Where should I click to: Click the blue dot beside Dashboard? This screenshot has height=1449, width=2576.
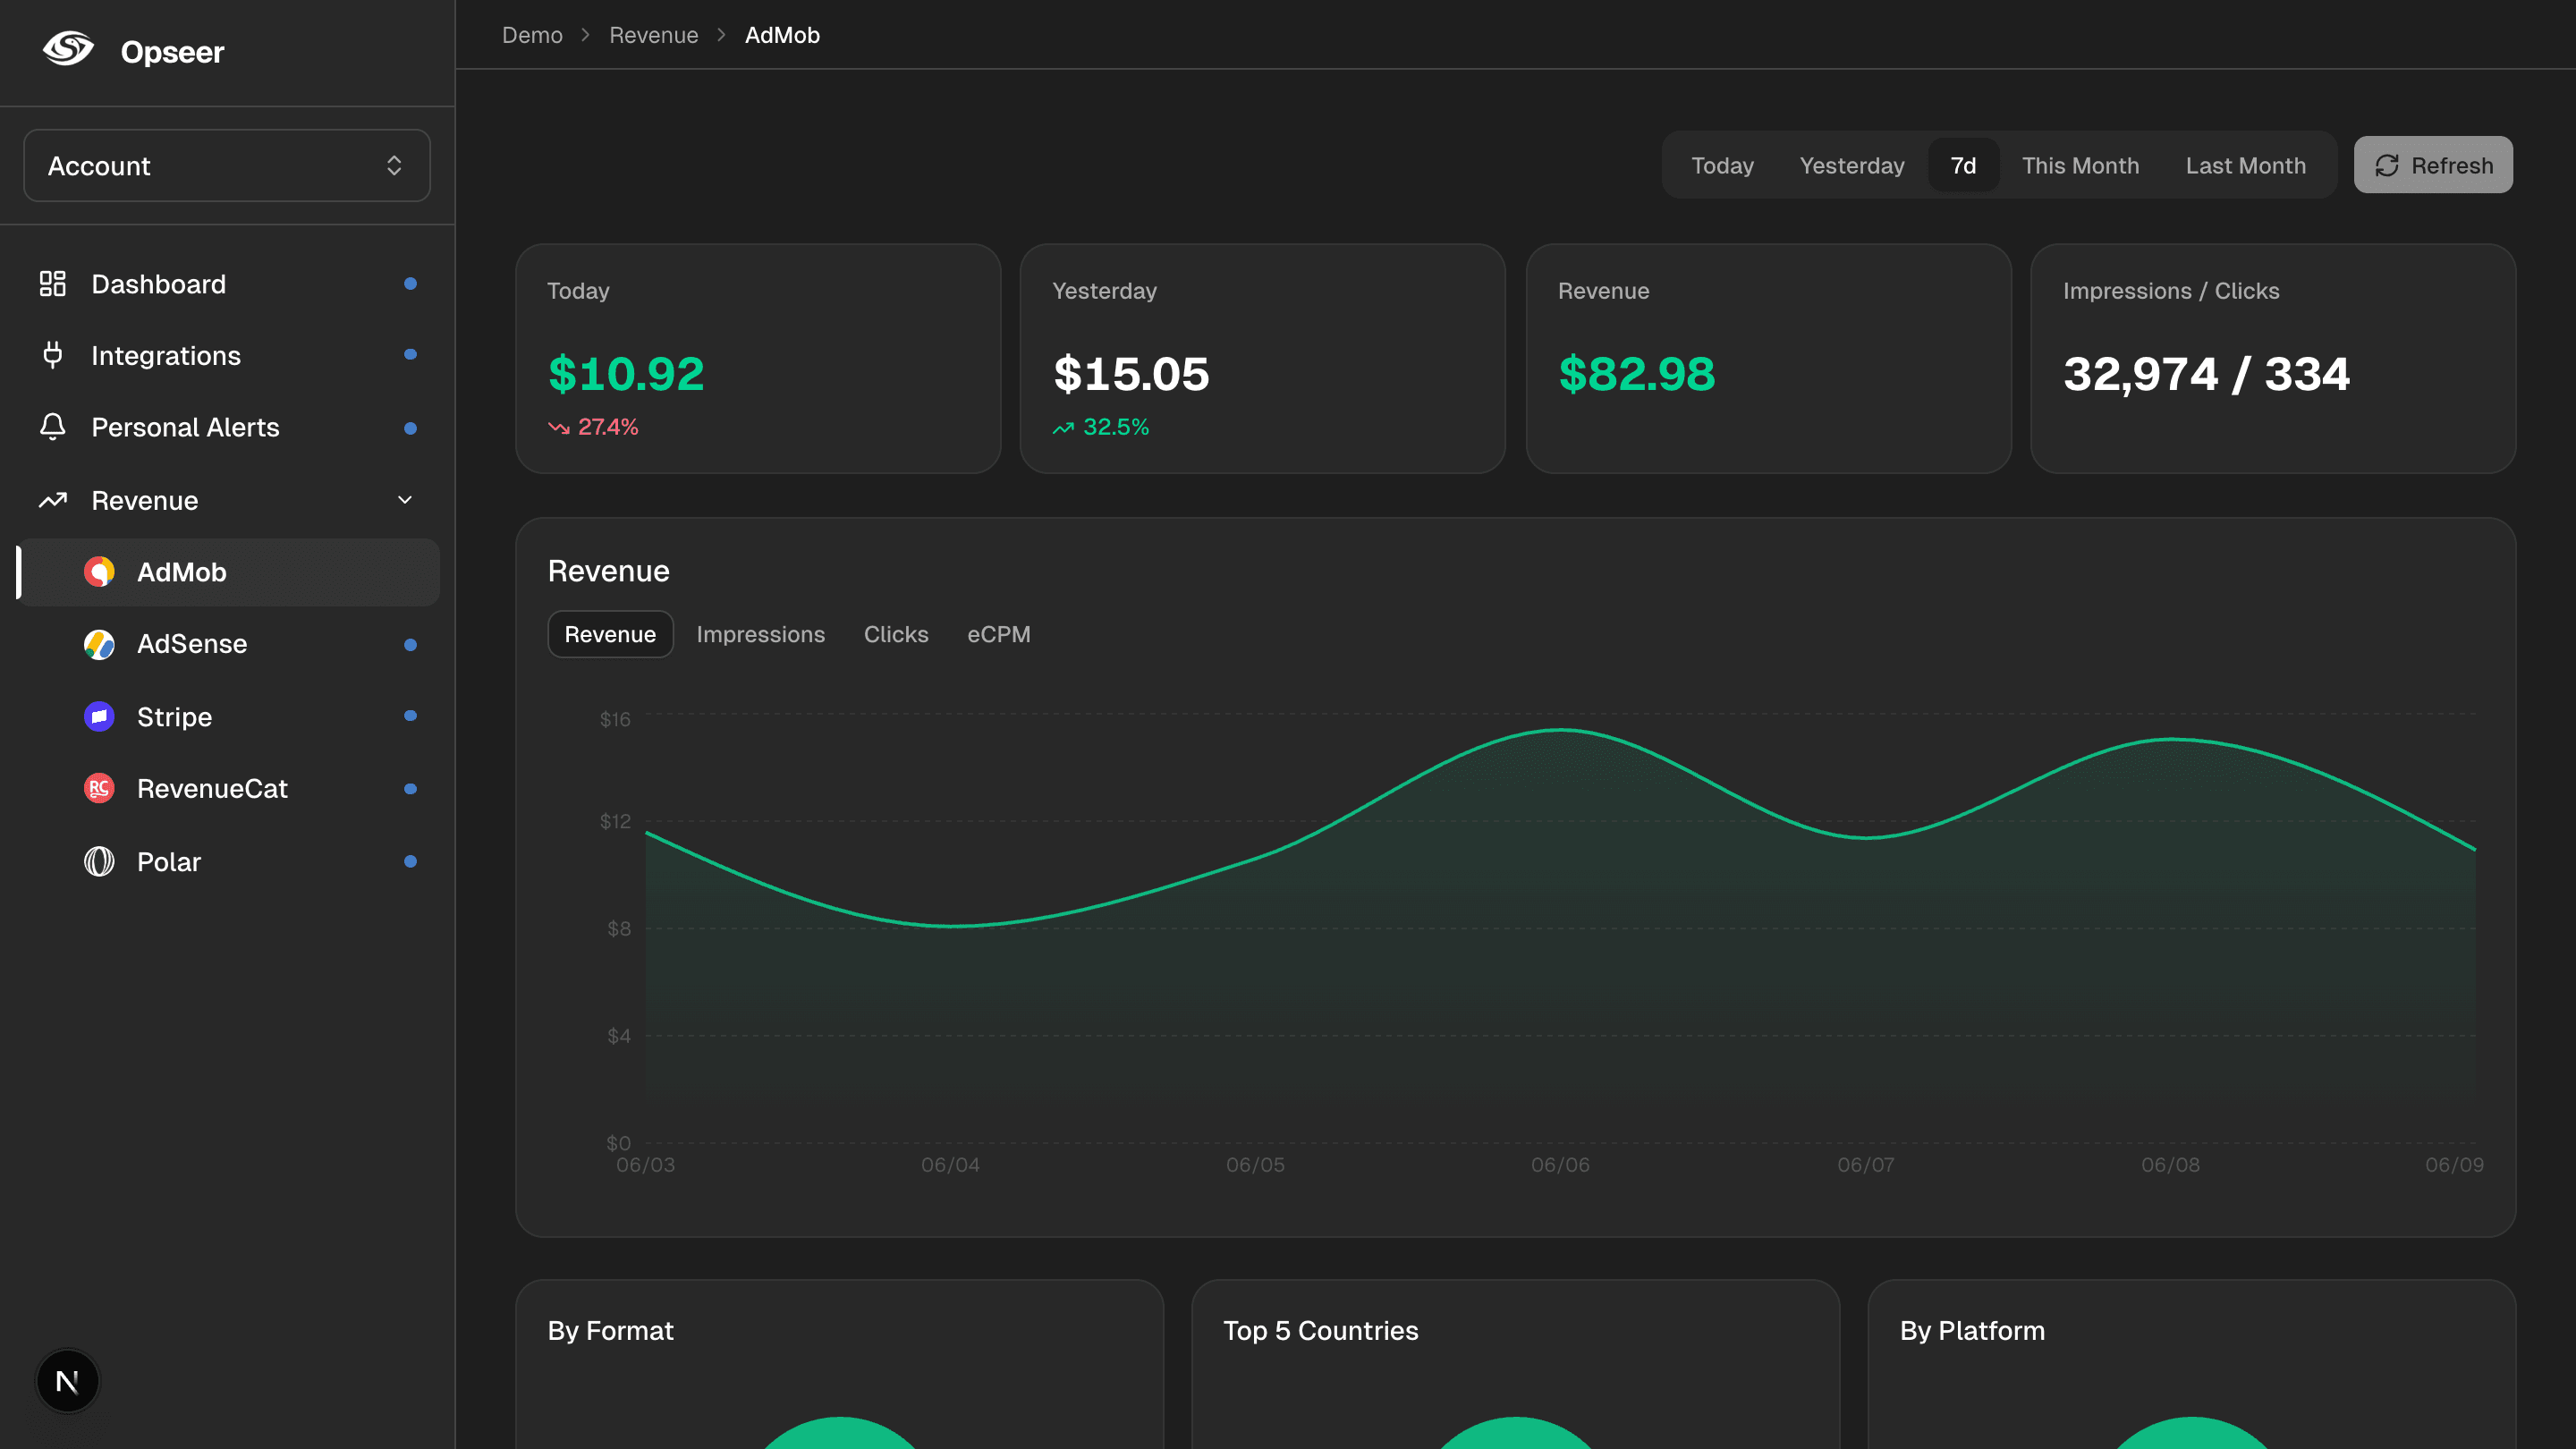click(410, 284)
